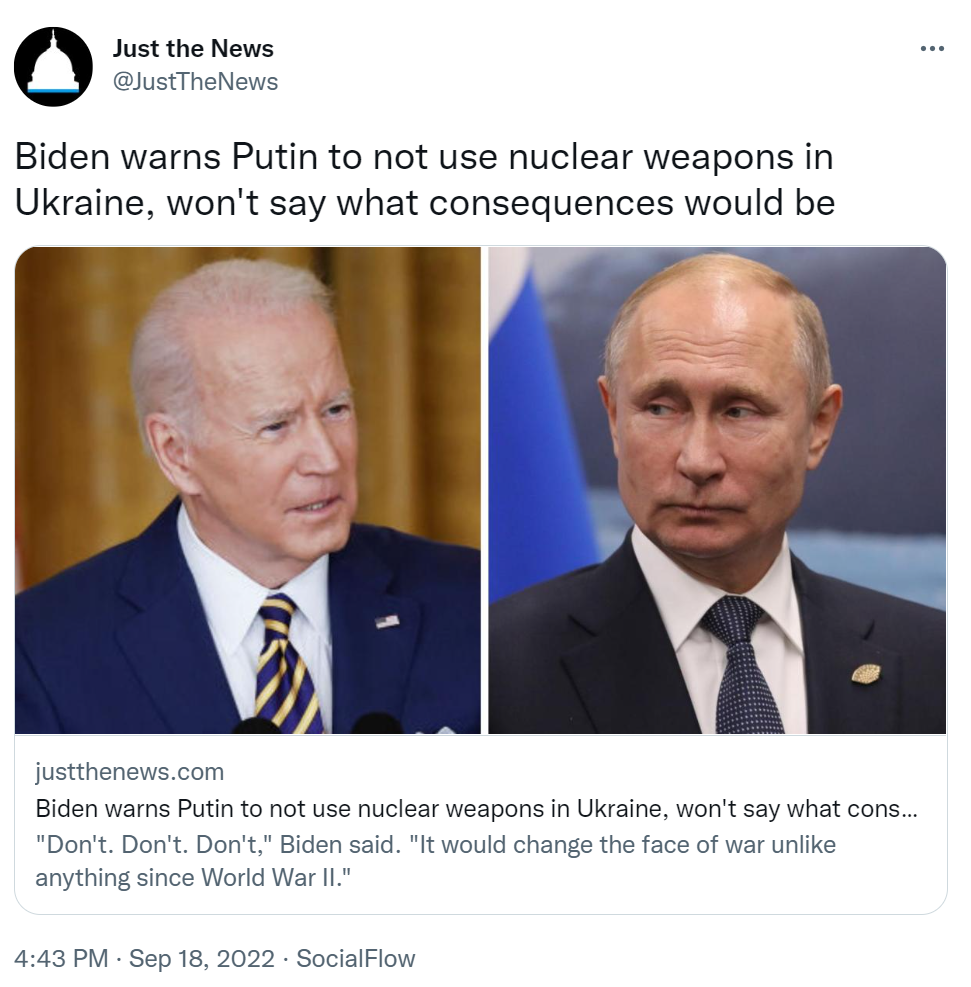Image resolution: width=971 pixels, height=987 pixels.
Task: Click the justthenews.com domain label
Action: (x=130, y=772)
